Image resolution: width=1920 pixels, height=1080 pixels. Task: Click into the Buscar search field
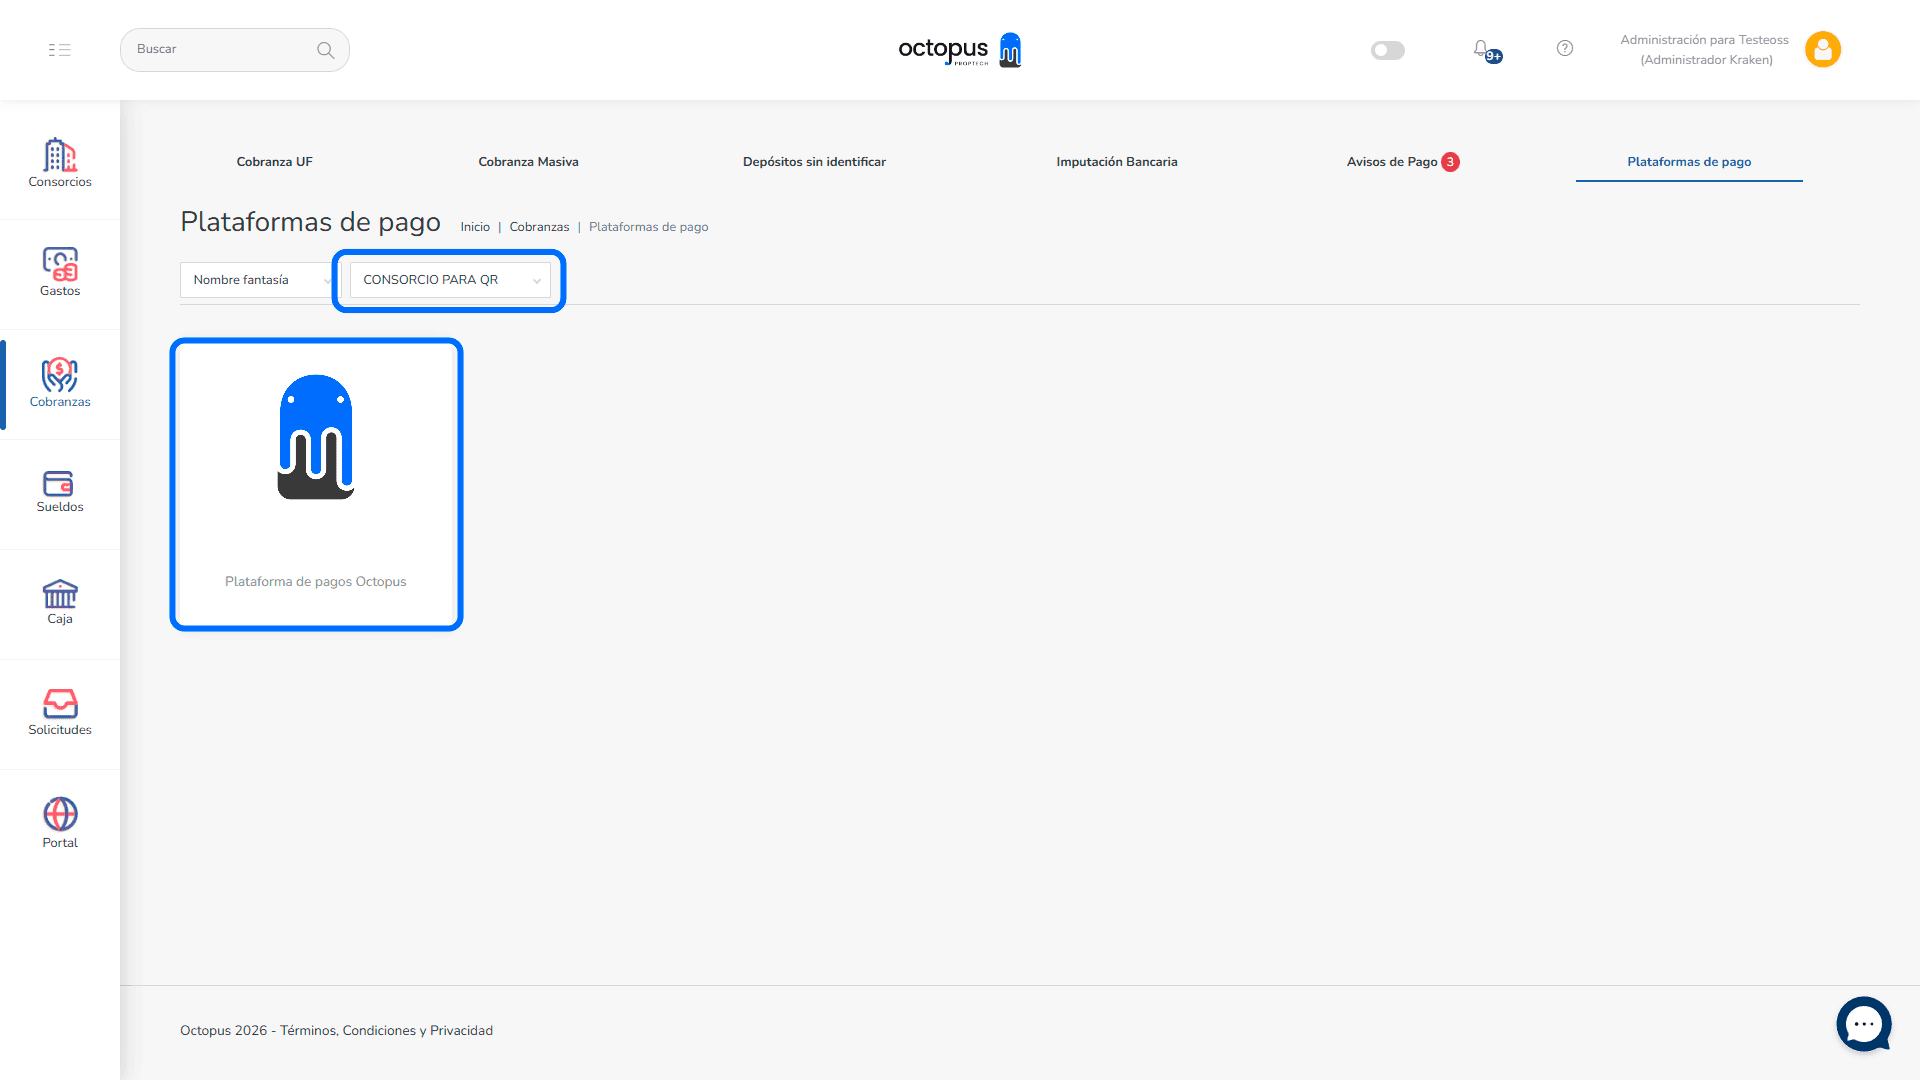coord(222,49)
